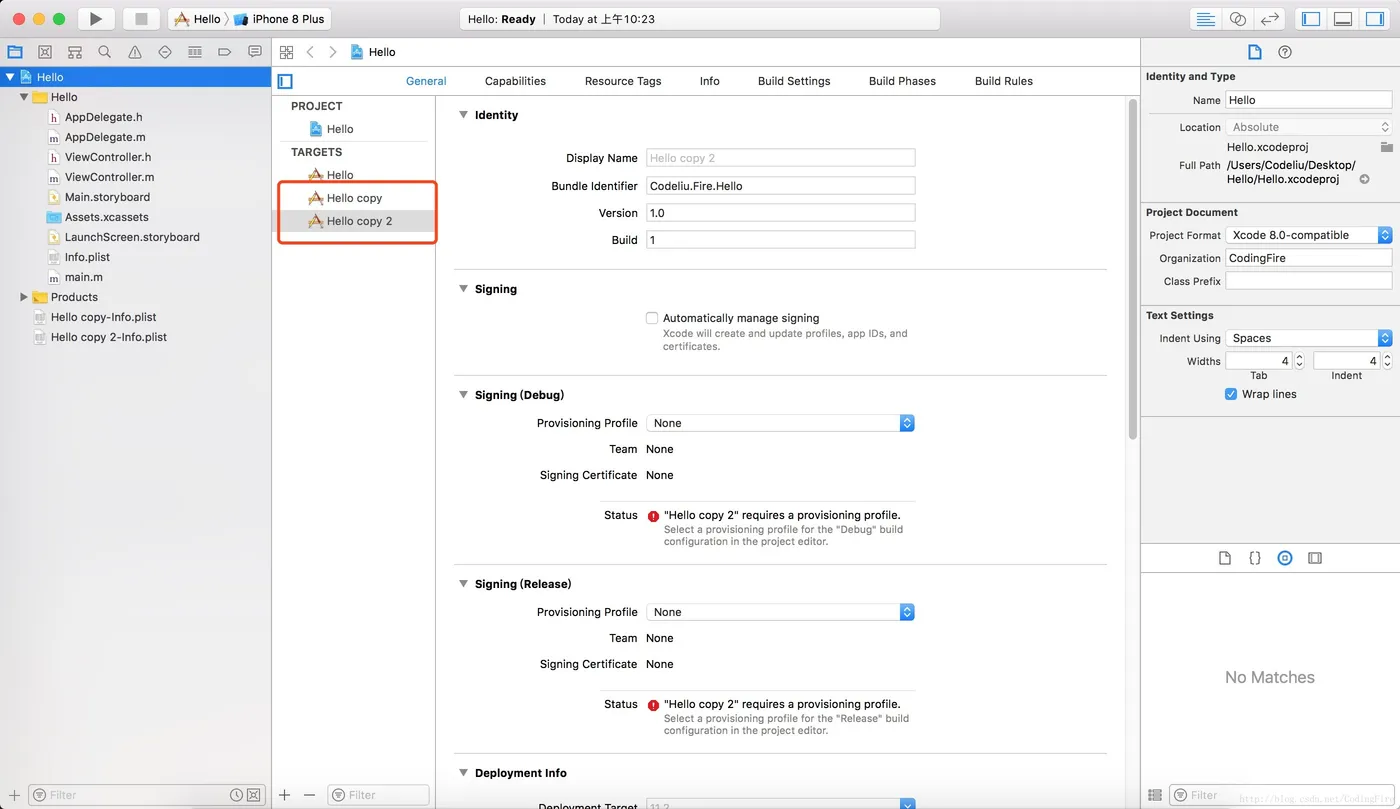
Task: Stop the running scheme
Action: pyautogui.click(x=141, y=18)
